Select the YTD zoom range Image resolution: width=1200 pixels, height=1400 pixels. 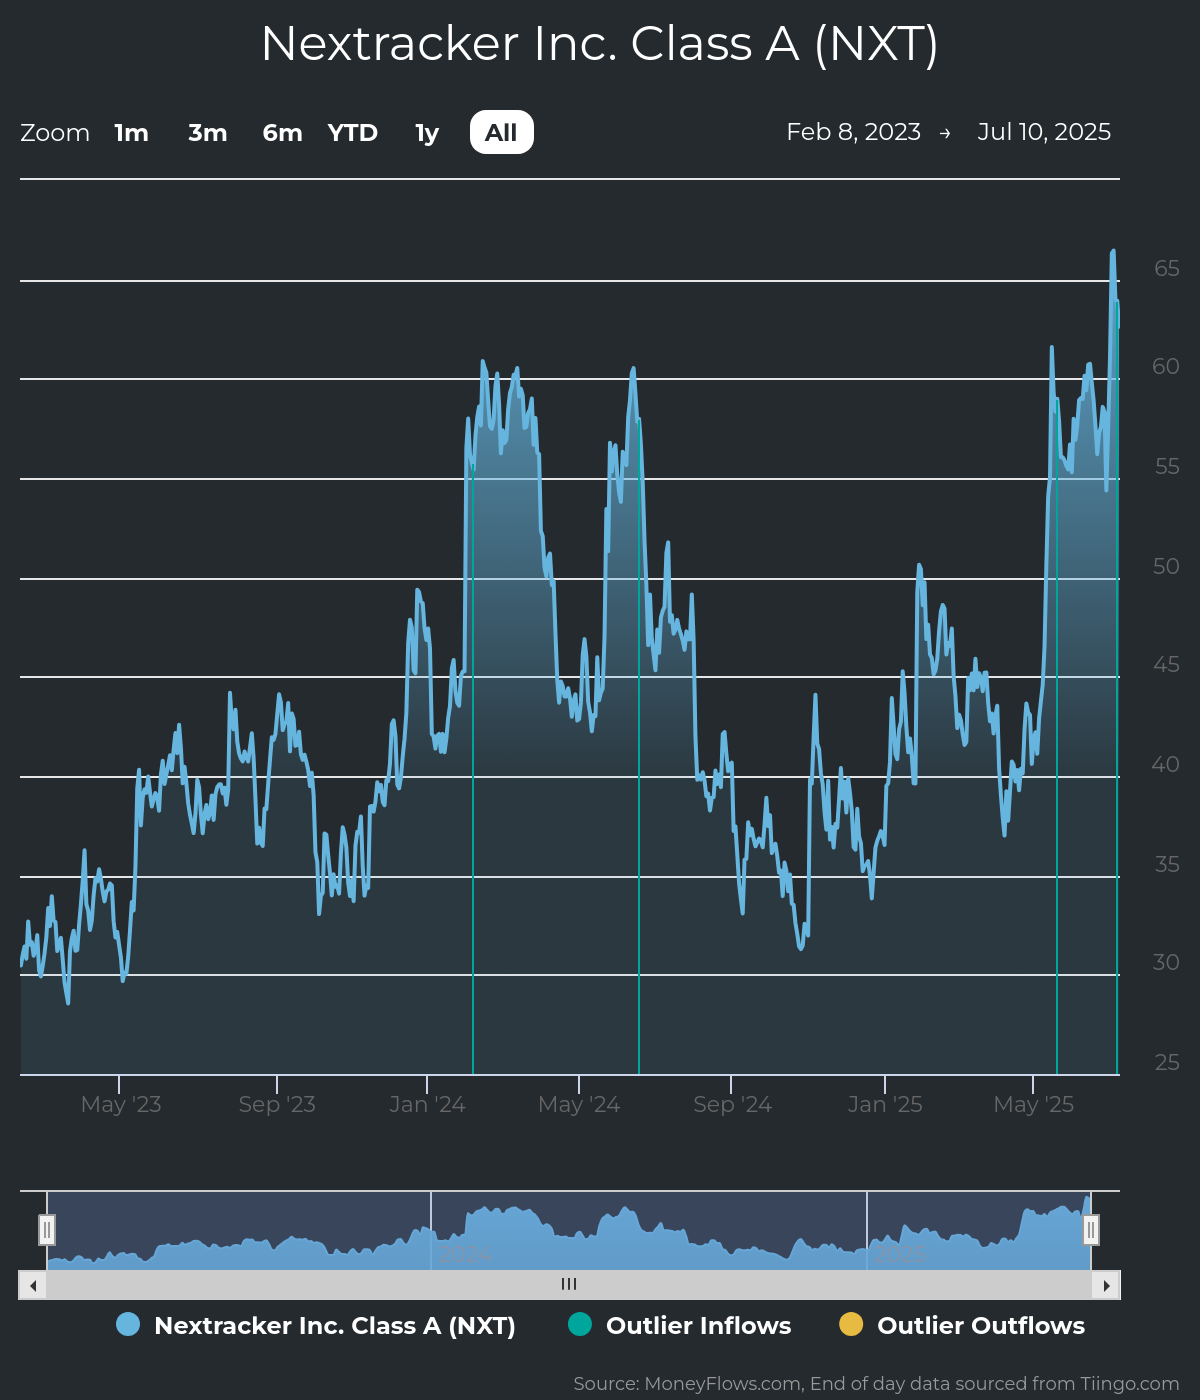click(x=353, y=133)
